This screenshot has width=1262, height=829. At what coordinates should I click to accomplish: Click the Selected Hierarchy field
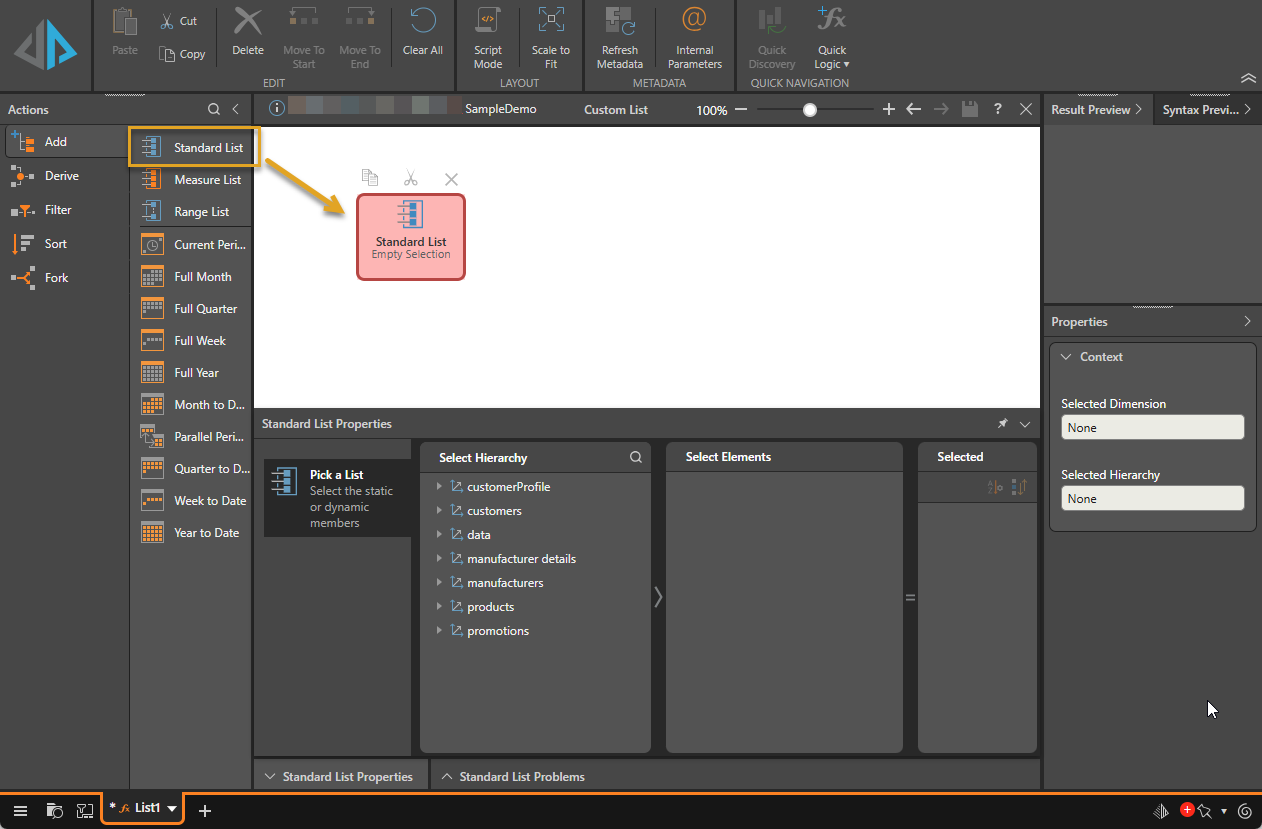1152,499
